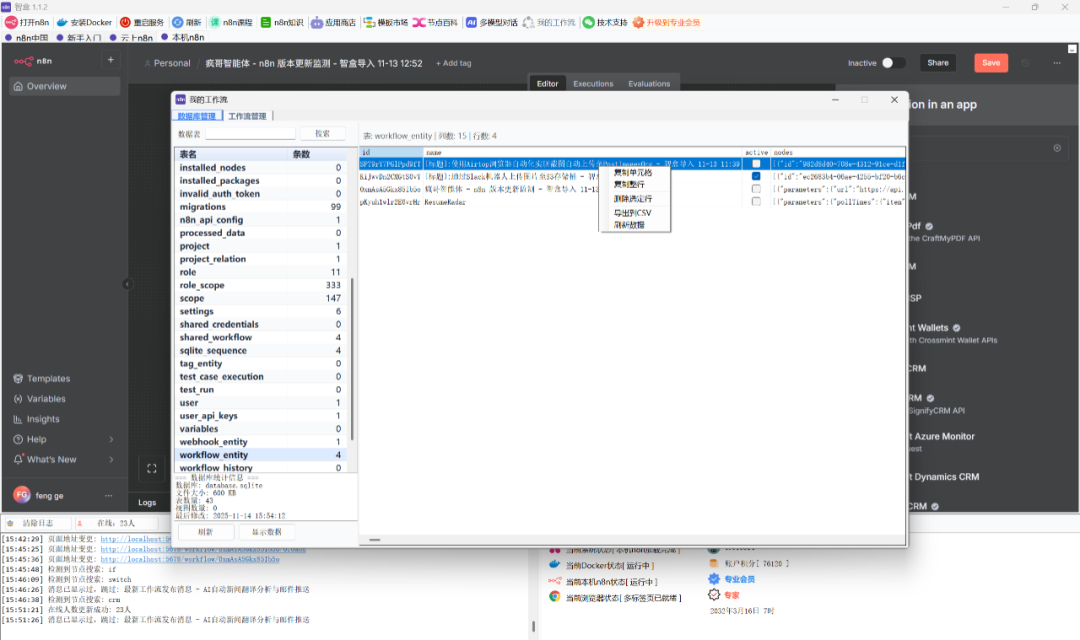Click the 重启服务 power icon
1080x640 pixels.
point(125,22)
